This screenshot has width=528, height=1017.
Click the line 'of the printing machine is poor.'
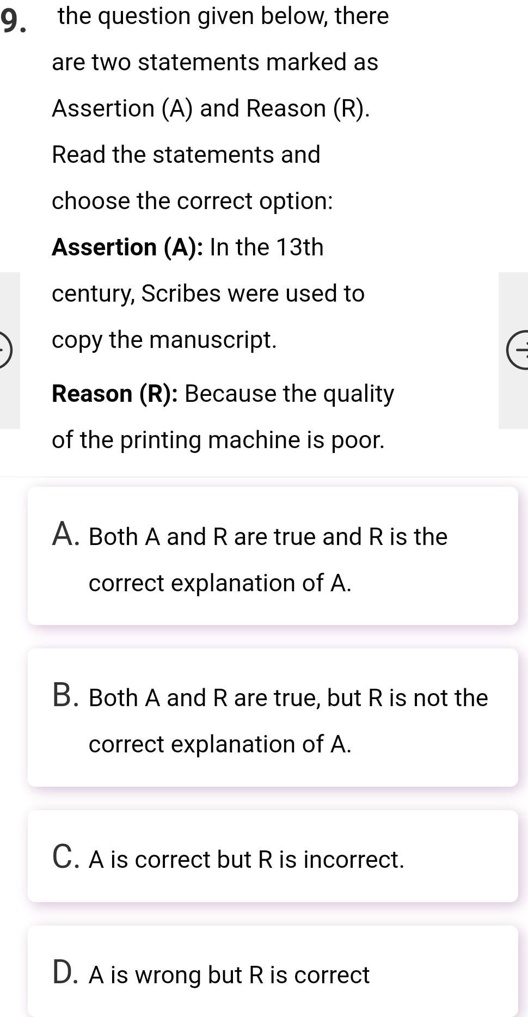click(218, 441)
